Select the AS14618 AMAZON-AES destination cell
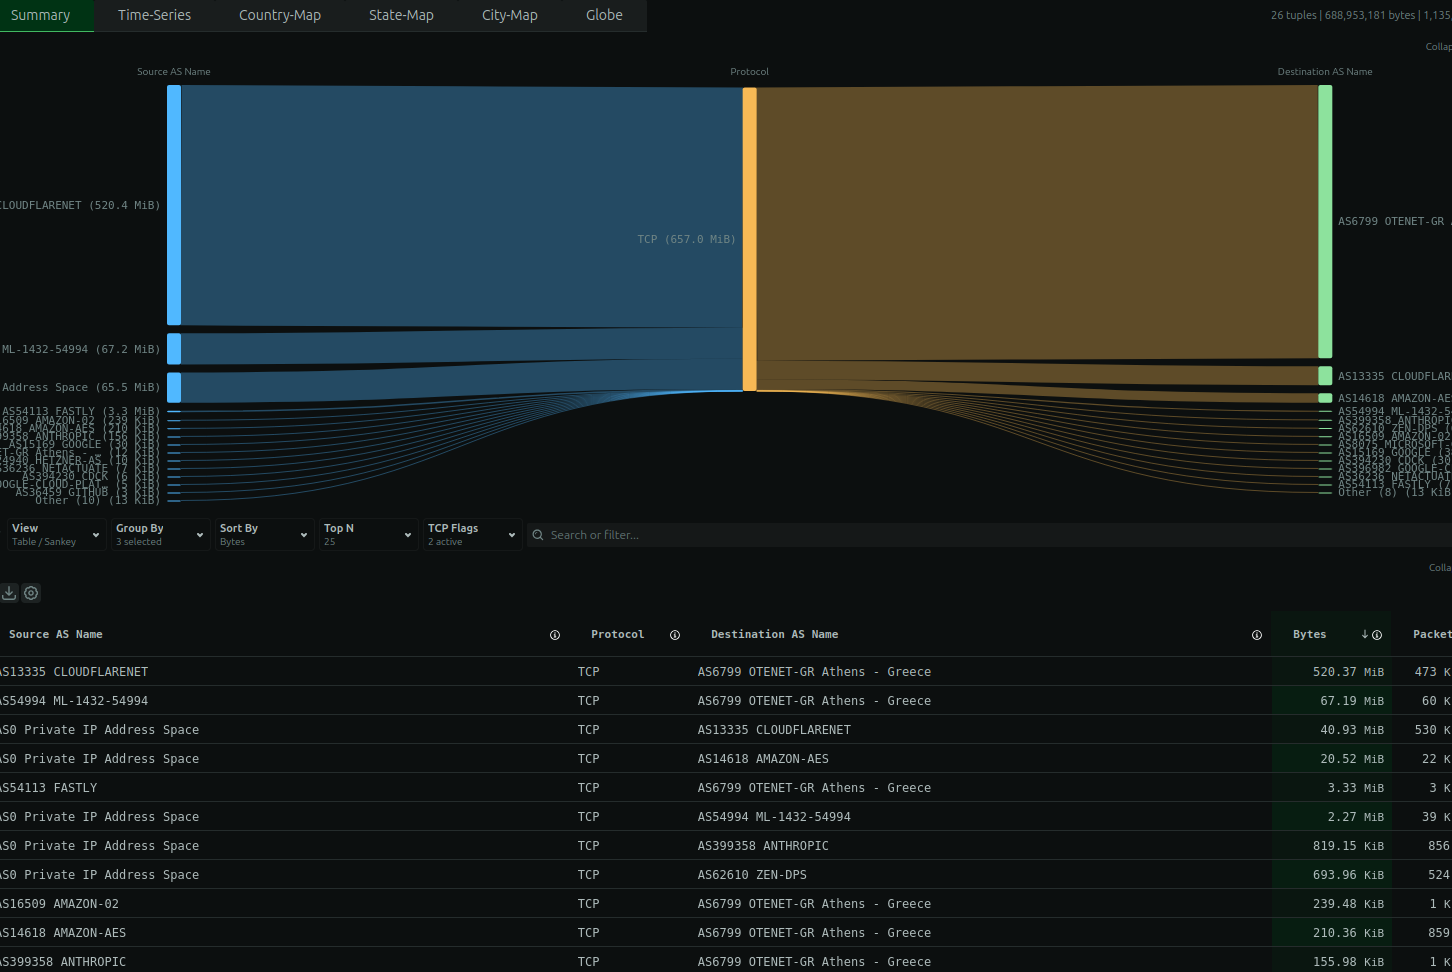This screenshot has width=1452, height=972. 763,759
